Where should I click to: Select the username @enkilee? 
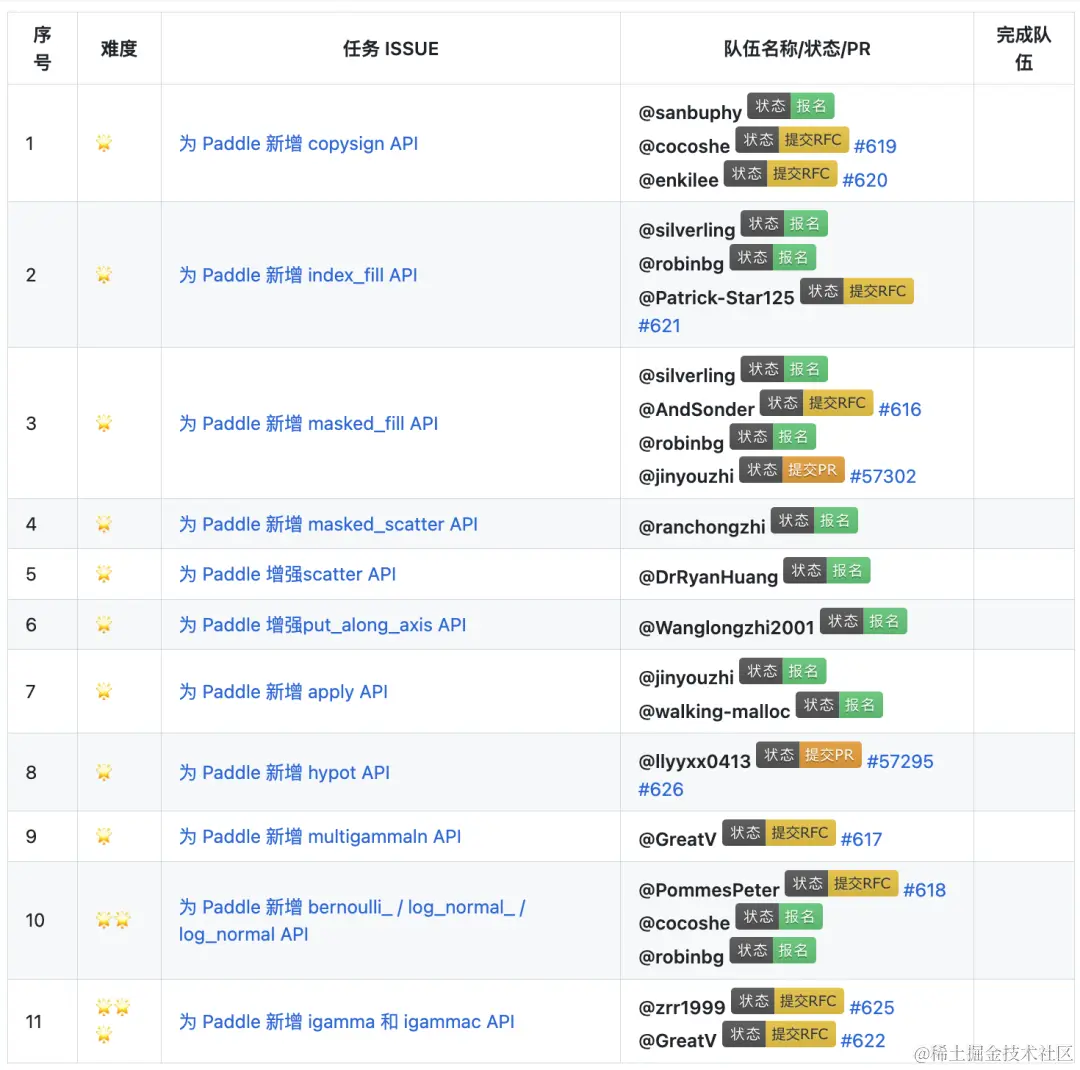tap(678, 180)
